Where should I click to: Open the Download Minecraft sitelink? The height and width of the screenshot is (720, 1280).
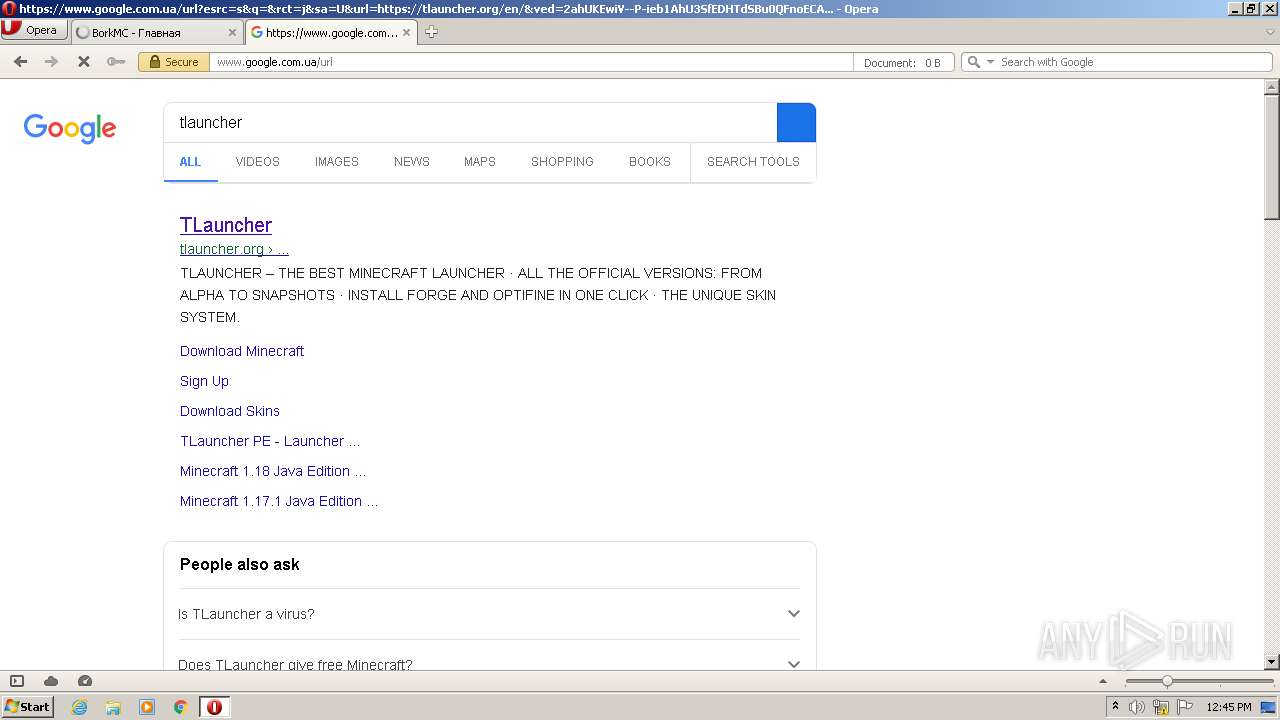[x=242, y=351]
